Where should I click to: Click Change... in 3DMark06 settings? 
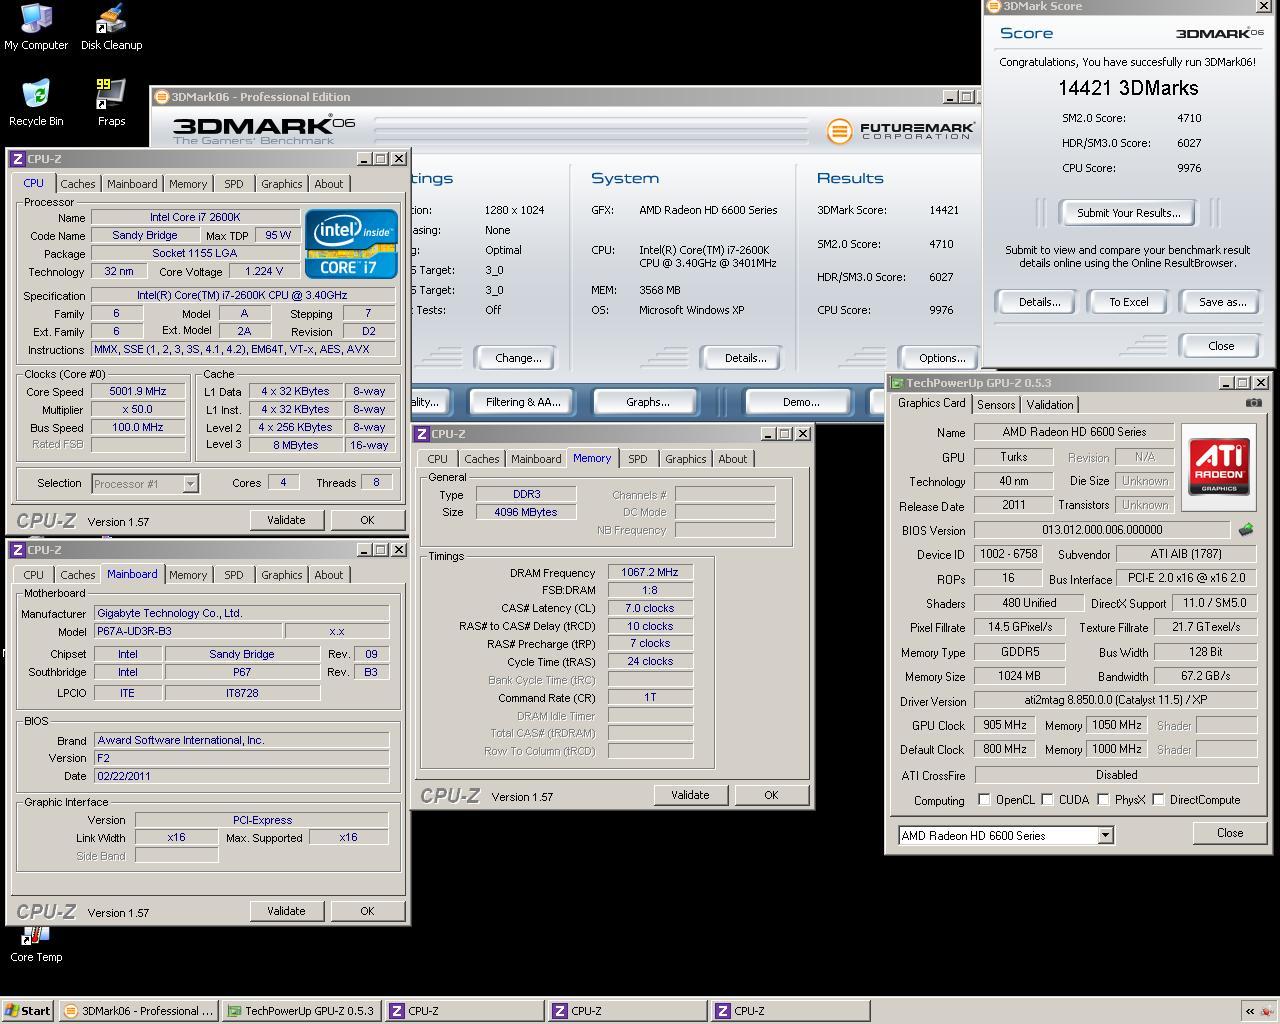point(518,358)
